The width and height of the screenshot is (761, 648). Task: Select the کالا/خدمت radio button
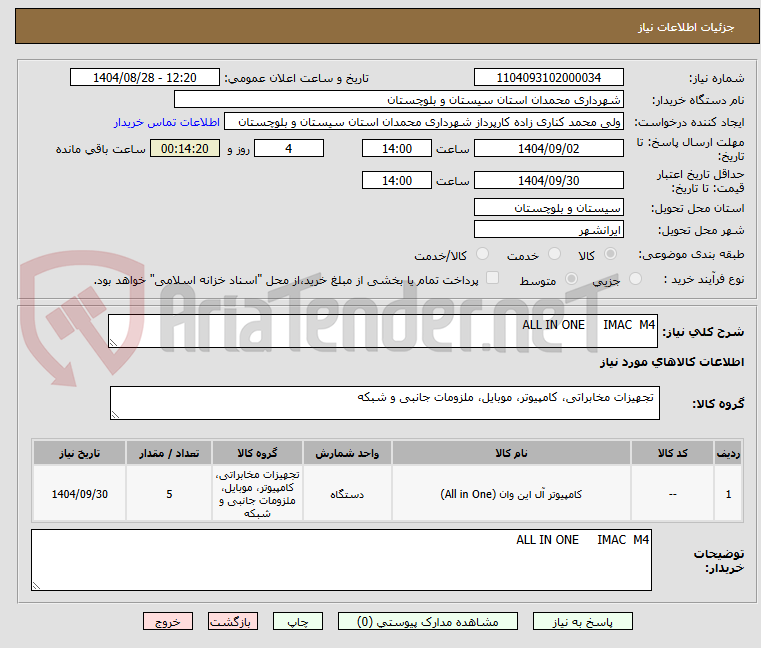tap(482, 254)
